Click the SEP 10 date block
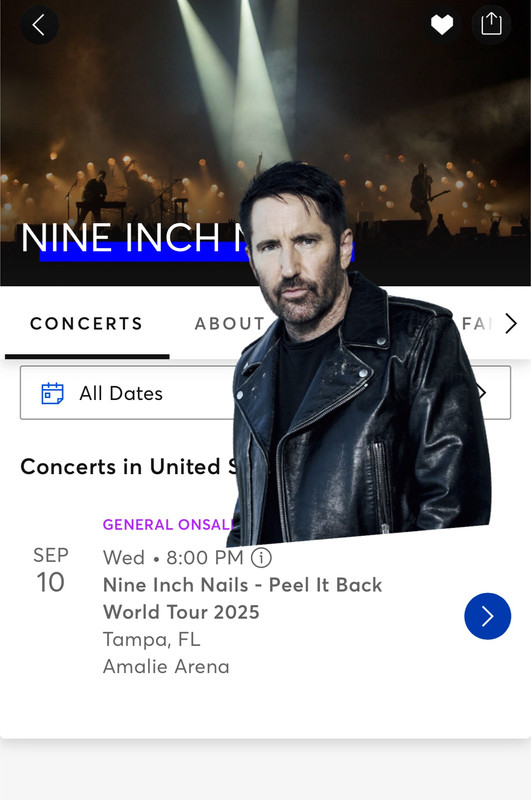 click(x=50, y=570)
